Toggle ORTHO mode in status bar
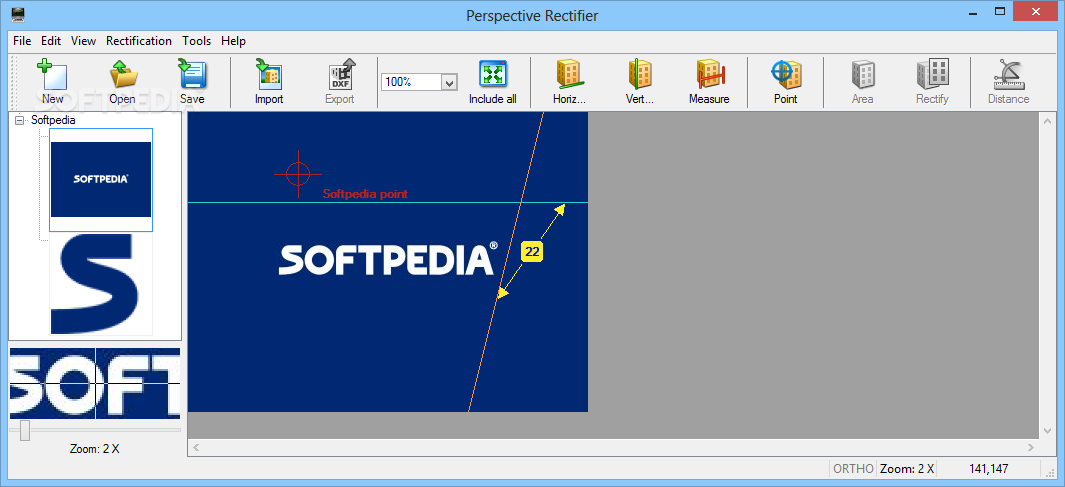Screen dimensions: 1065x487 coord(852,469)
